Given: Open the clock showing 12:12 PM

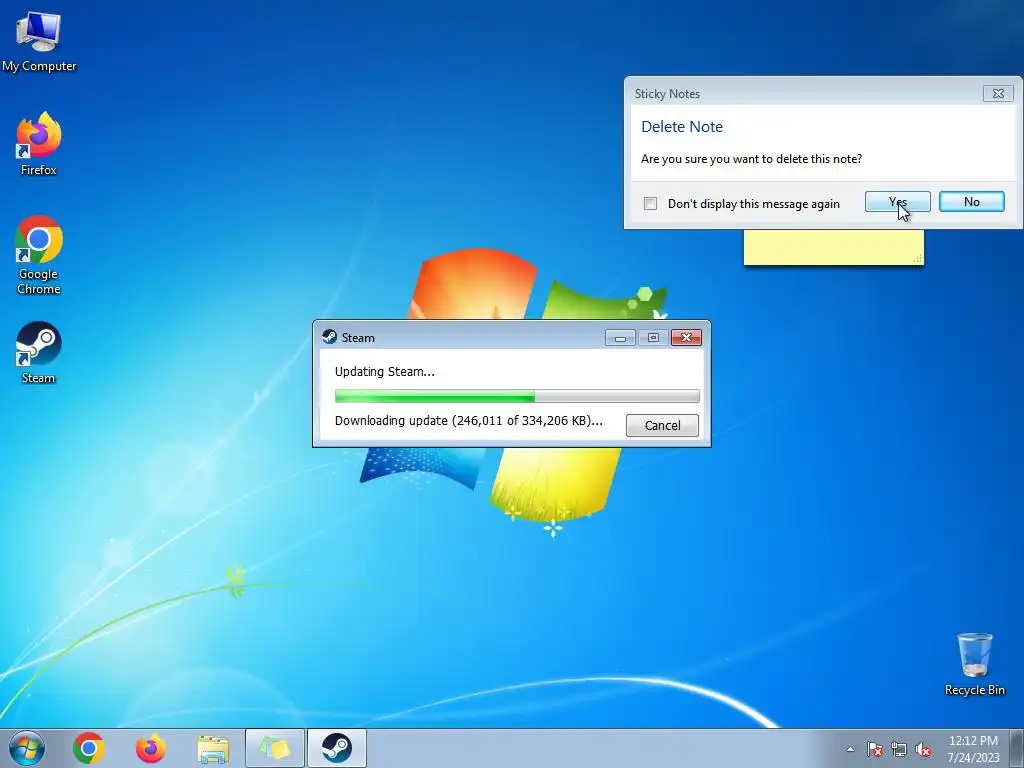Looking at the screenshot, I should 973,748.
